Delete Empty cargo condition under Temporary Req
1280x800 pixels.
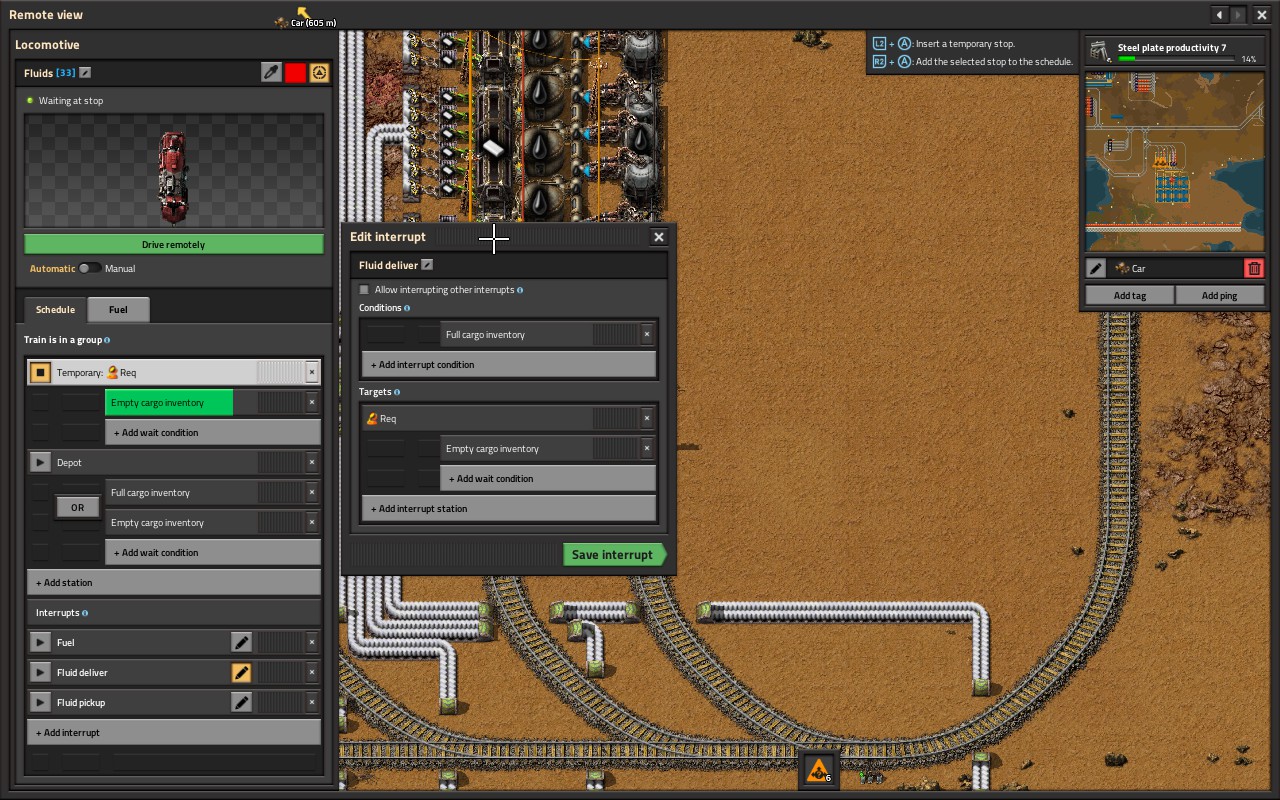(312, 402)
